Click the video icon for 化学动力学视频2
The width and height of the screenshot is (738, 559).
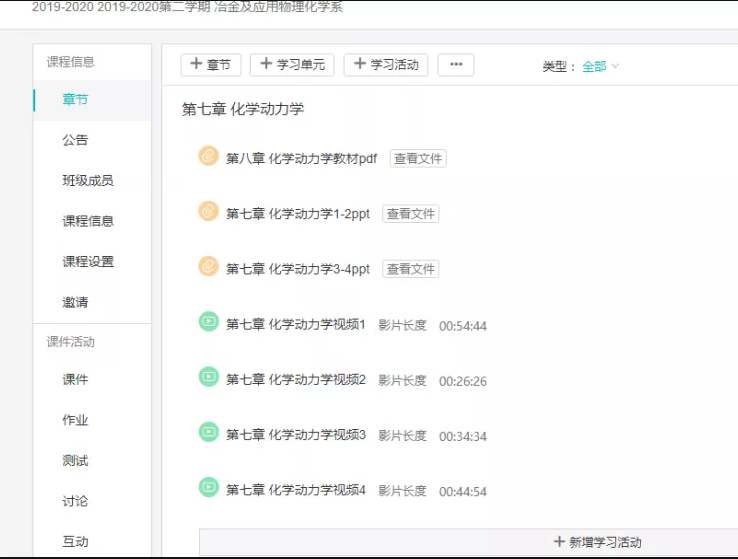208,377
